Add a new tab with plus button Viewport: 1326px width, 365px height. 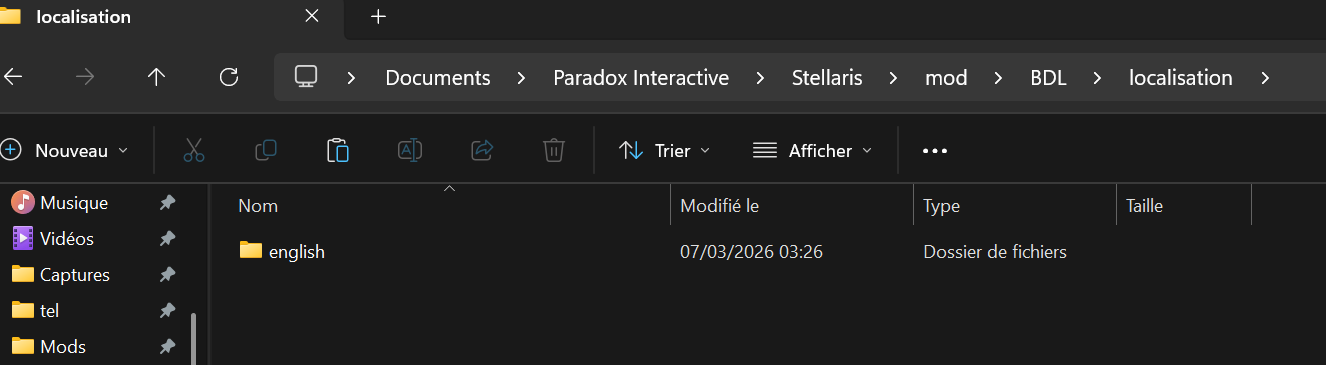coord(378,17)
